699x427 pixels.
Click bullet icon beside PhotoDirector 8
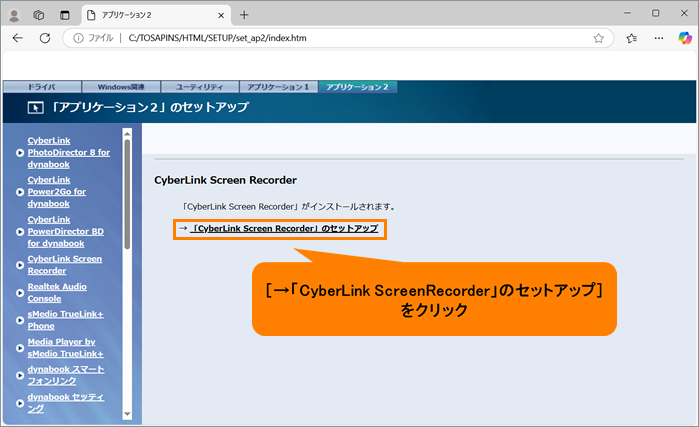pos(20,153)
